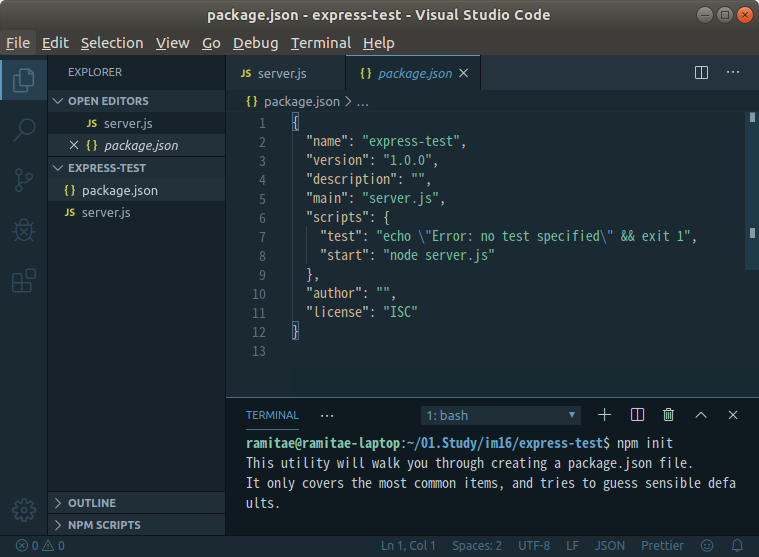
Task: Click the "license": "ISC" line
Action: 361,312
